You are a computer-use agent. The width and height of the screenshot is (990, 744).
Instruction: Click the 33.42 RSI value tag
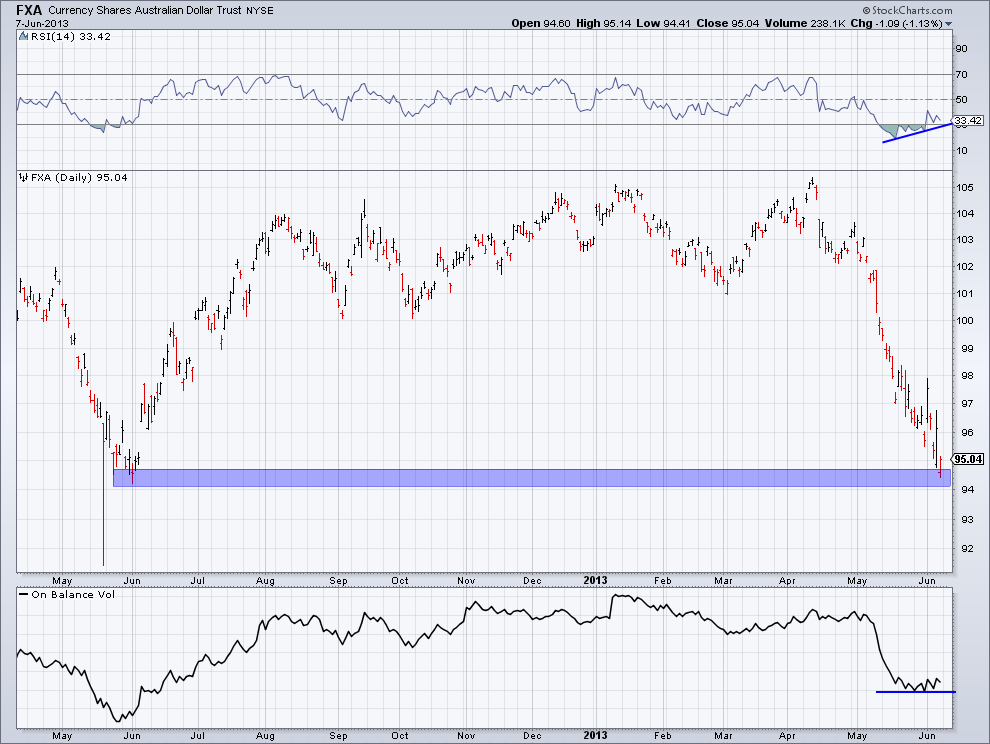tap(967, 120)
